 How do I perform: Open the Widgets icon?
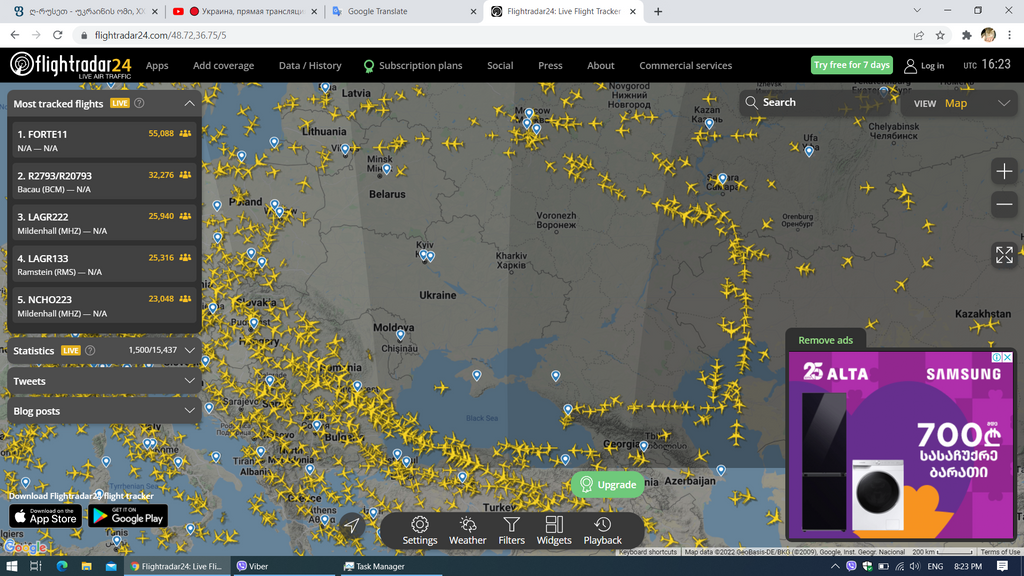(x=554, y=524)
